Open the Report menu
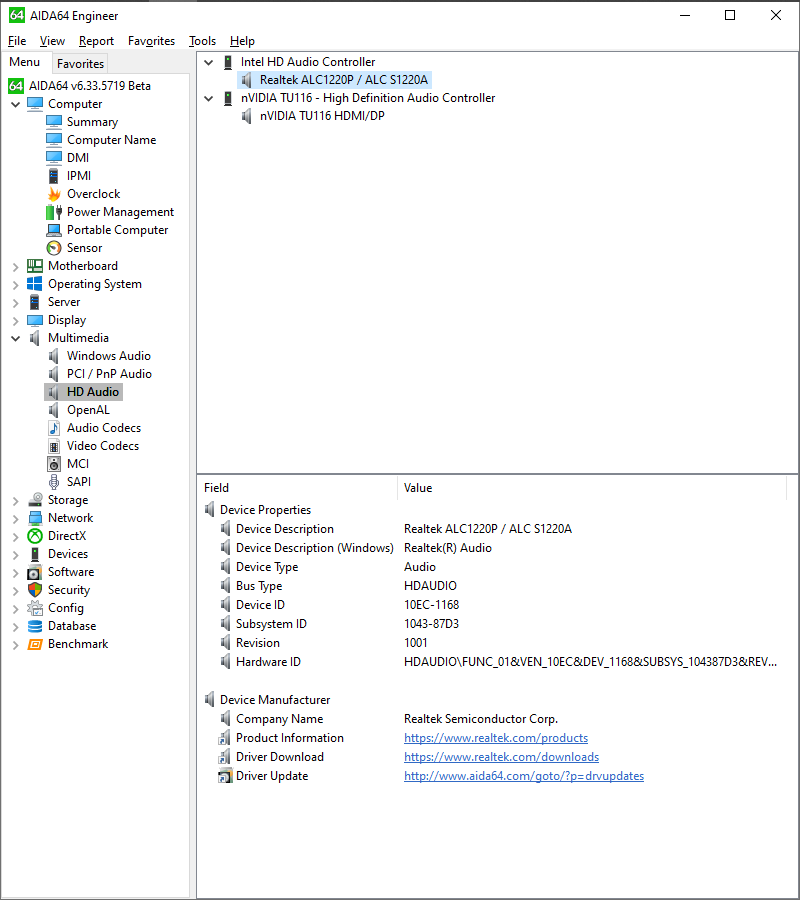800x900 pixels. (x=96, y=41)
